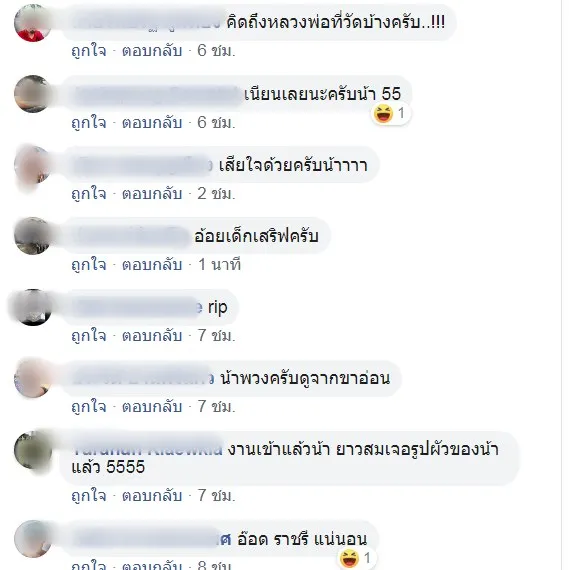Screen dimensions: 569x570
Task: Open avatar beside the 'rip' comment
Action: [32, 308]
